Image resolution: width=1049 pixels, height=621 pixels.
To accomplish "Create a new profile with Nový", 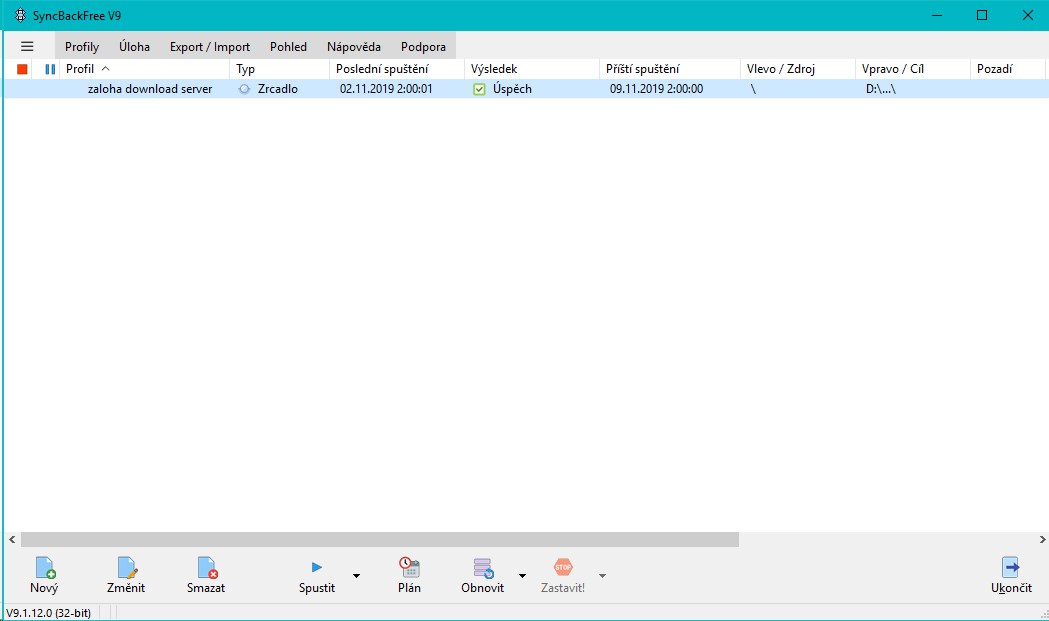I will (44, 575).
